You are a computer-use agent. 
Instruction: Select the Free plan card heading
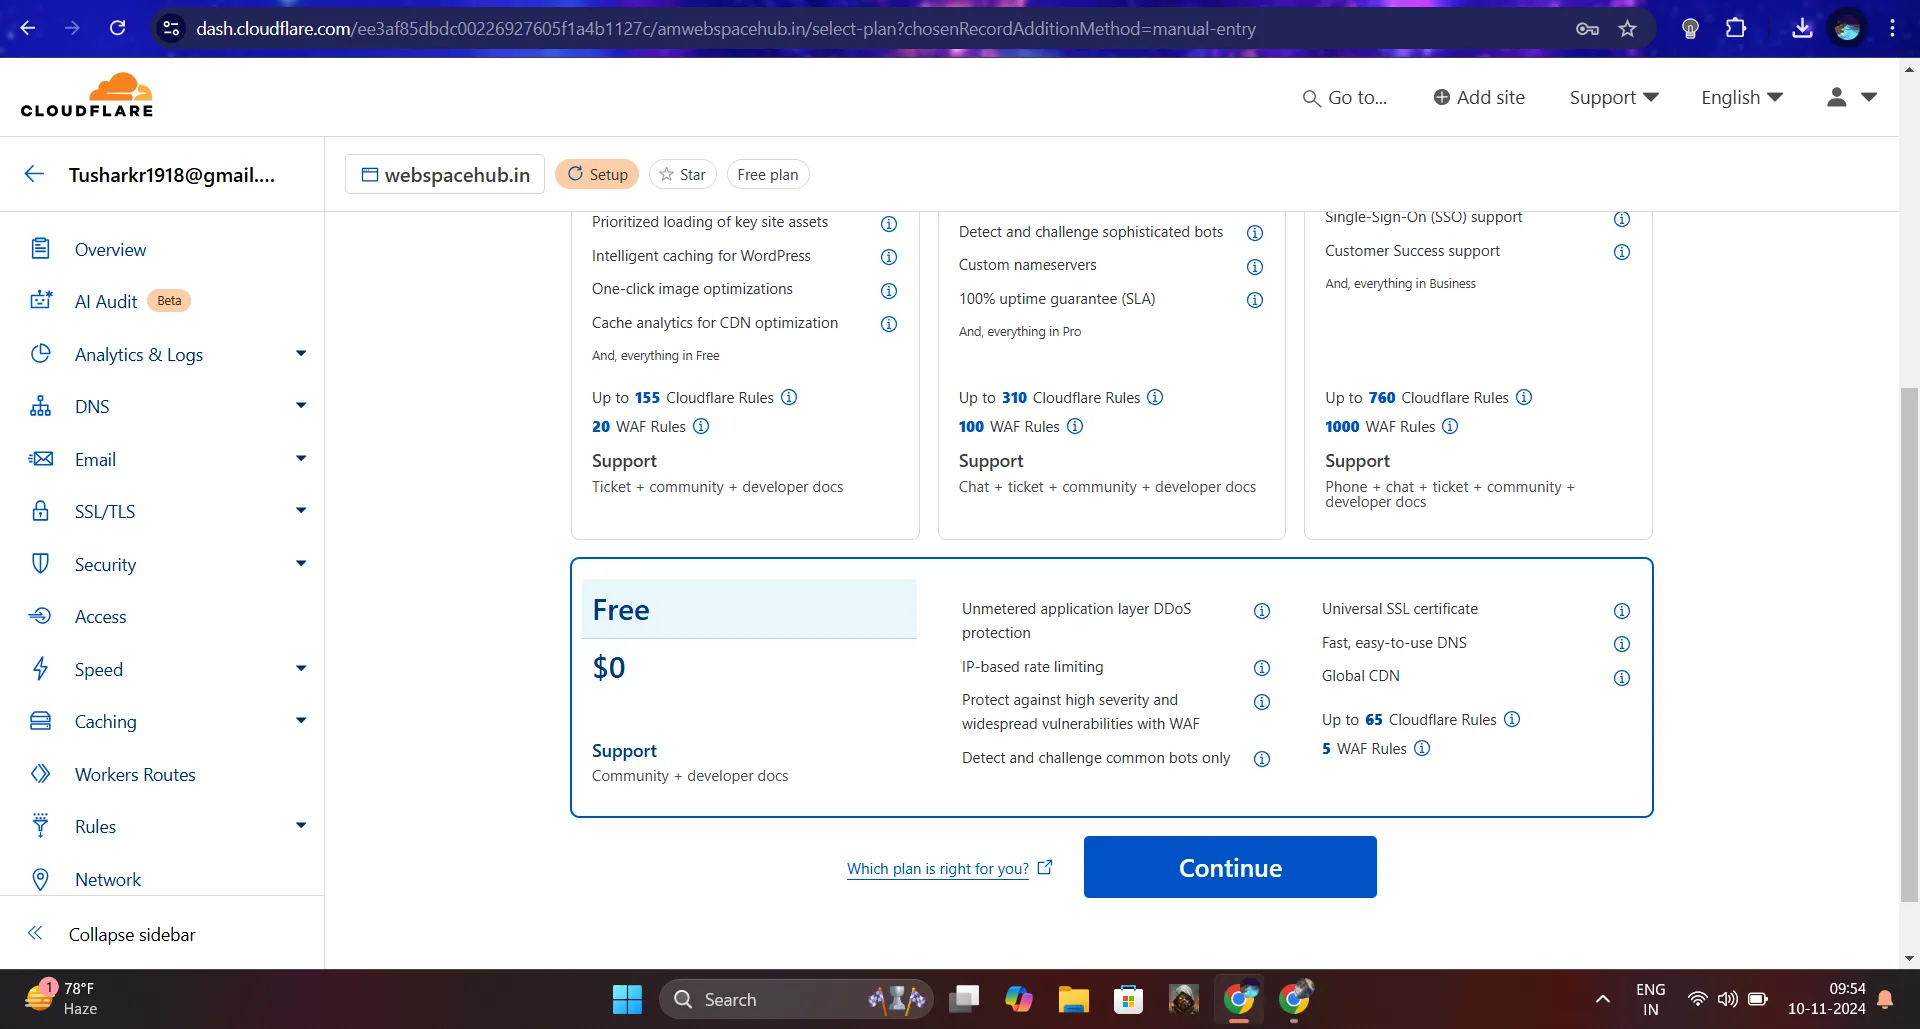pos(621,610)
